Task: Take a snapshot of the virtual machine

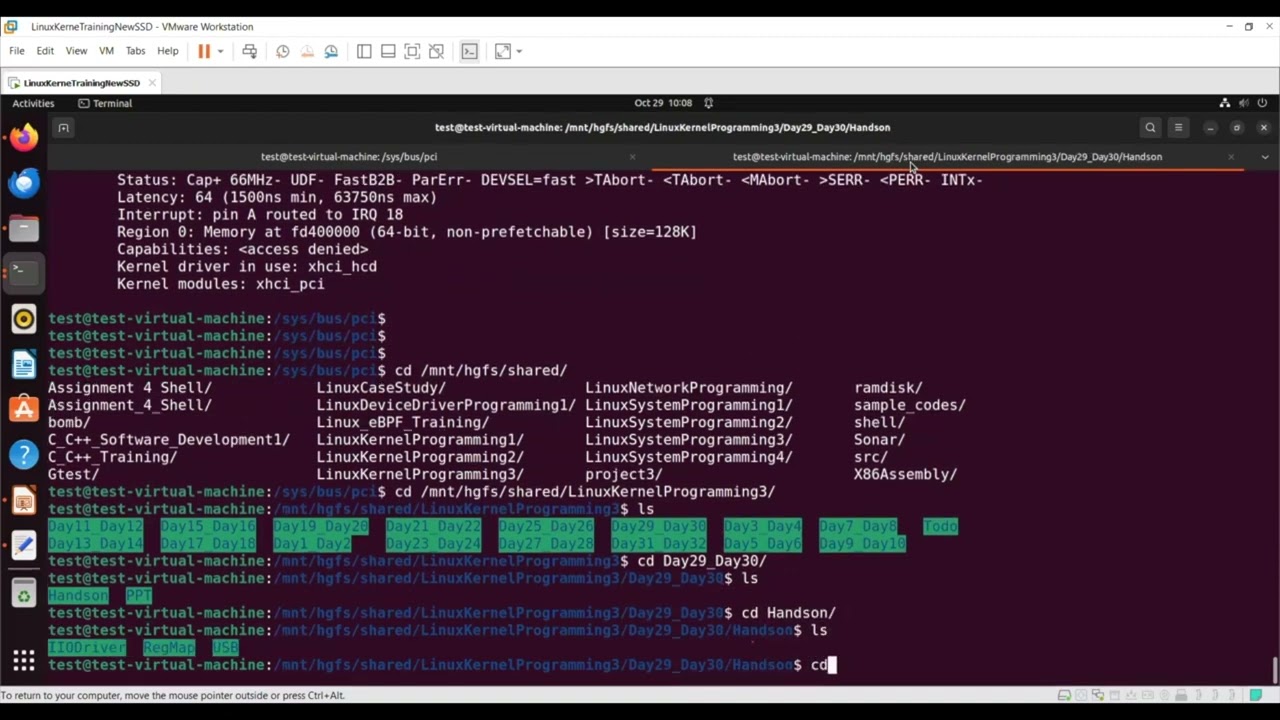Action: coord(283,51)
